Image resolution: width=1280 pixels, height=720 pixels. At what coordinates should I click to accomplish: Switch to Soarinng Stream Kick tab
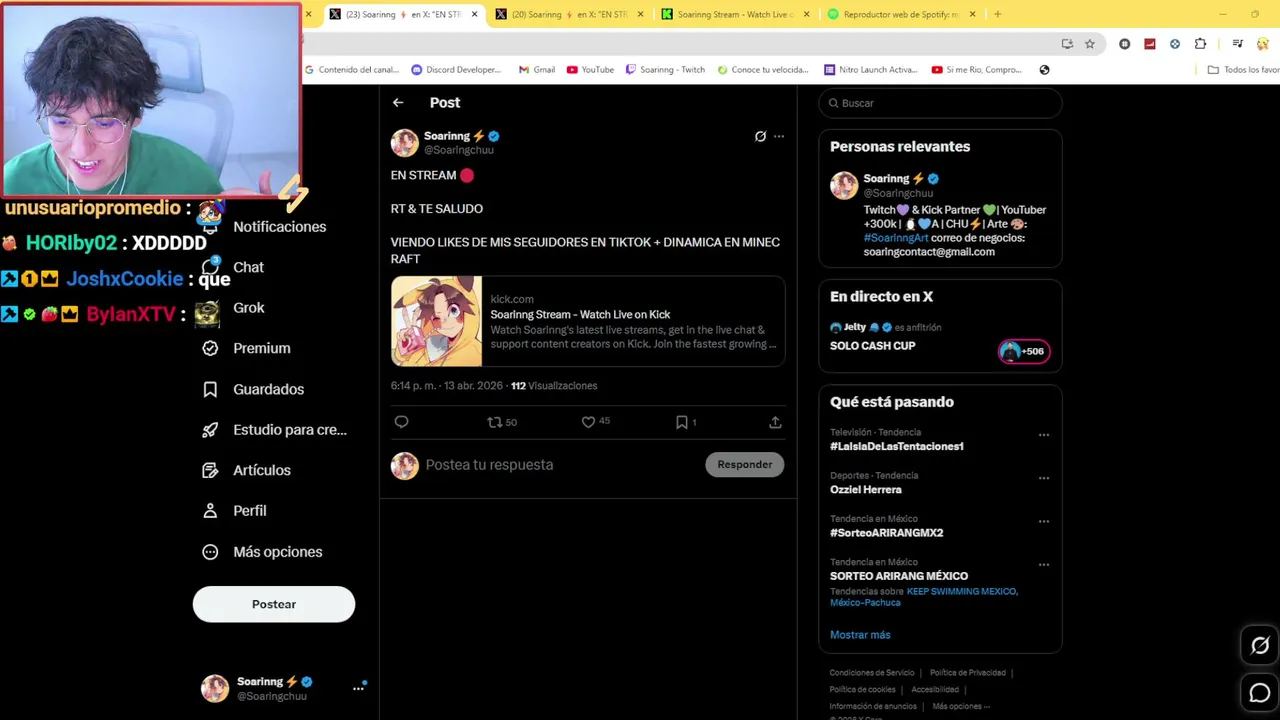pyautogui.click(x=736, y=14)
